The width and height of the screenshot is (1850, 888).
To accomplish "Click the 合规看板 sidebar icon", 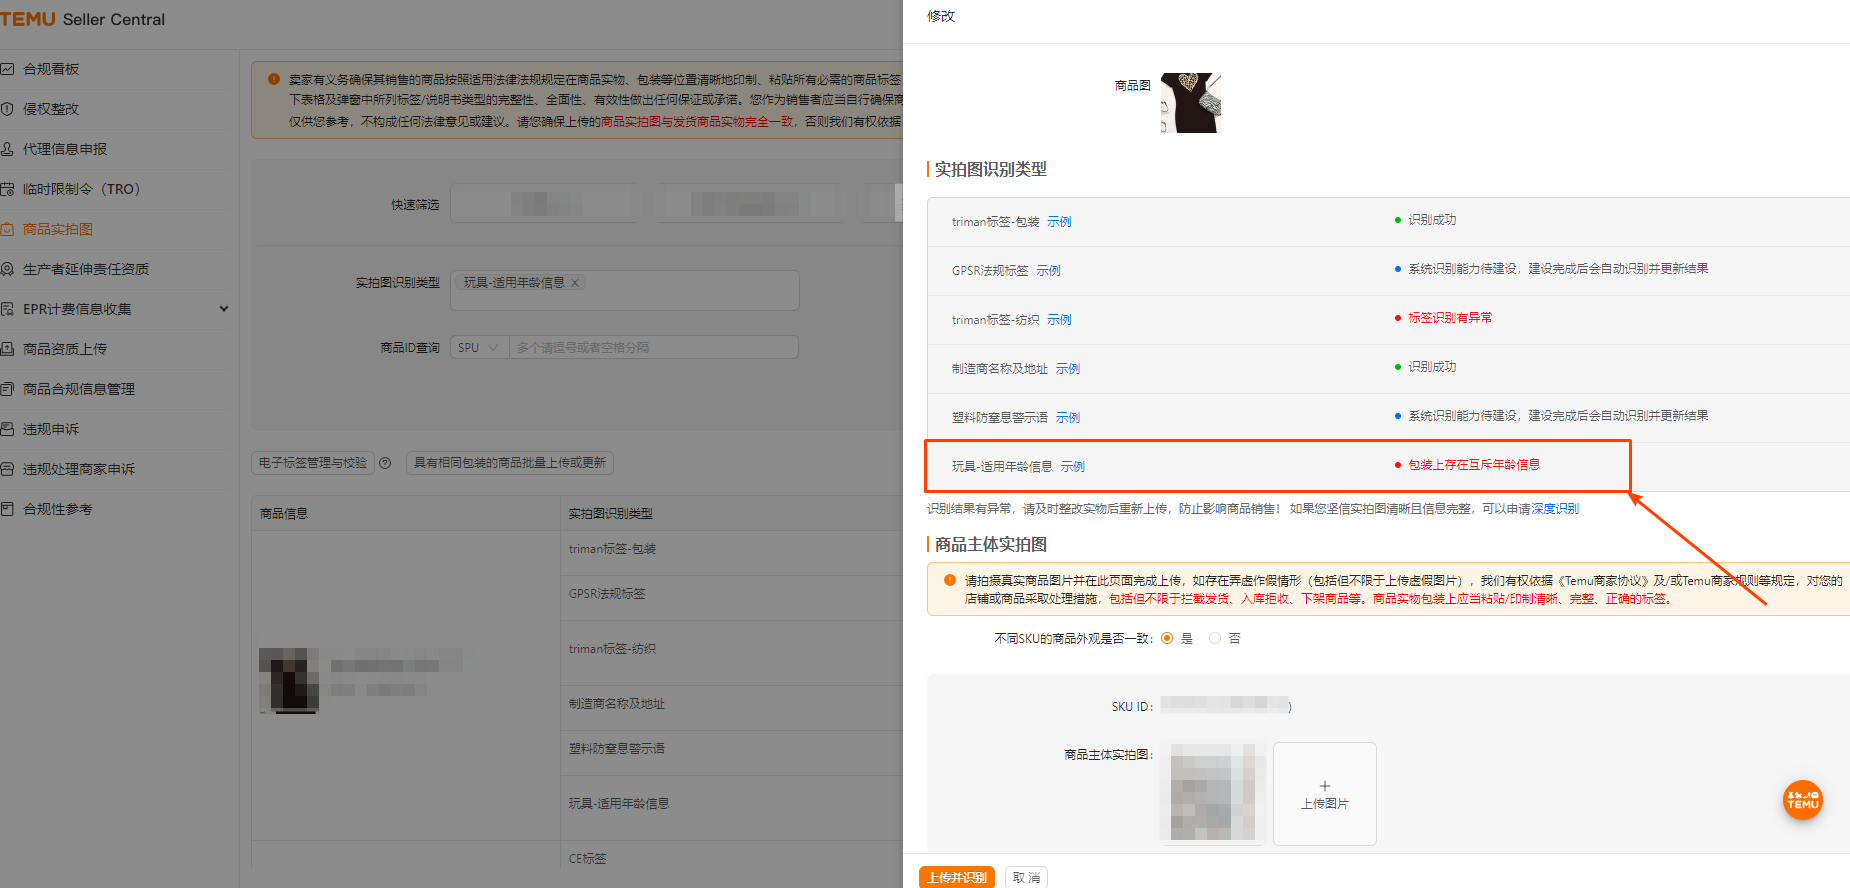I will click(x=7, y=69).
